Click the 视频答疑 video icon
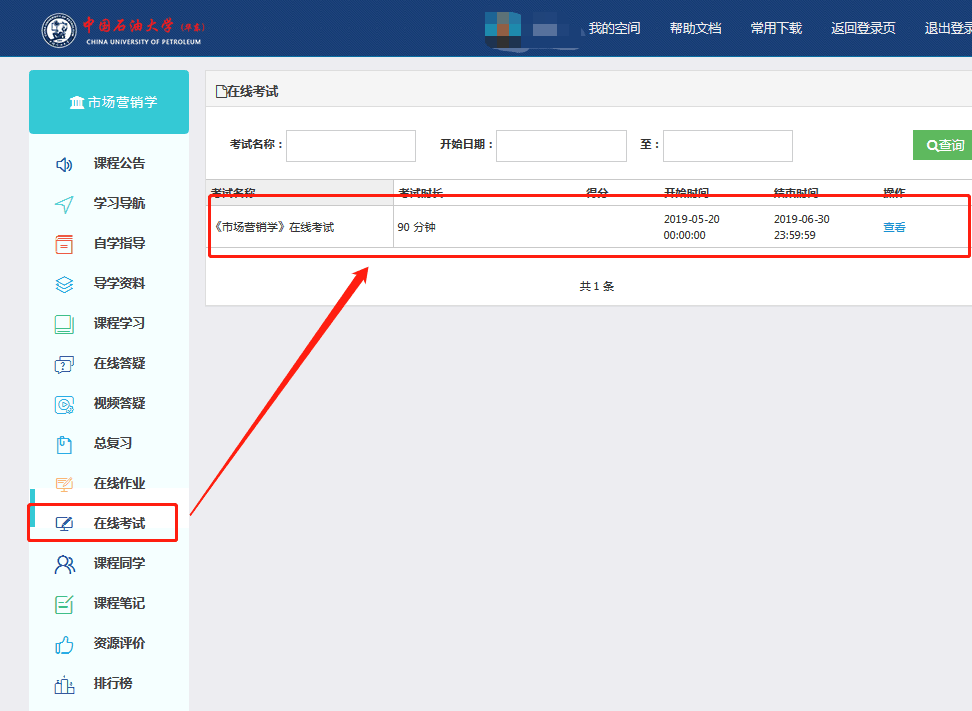This screenshot has width=972, height=711. click(64, 404)
